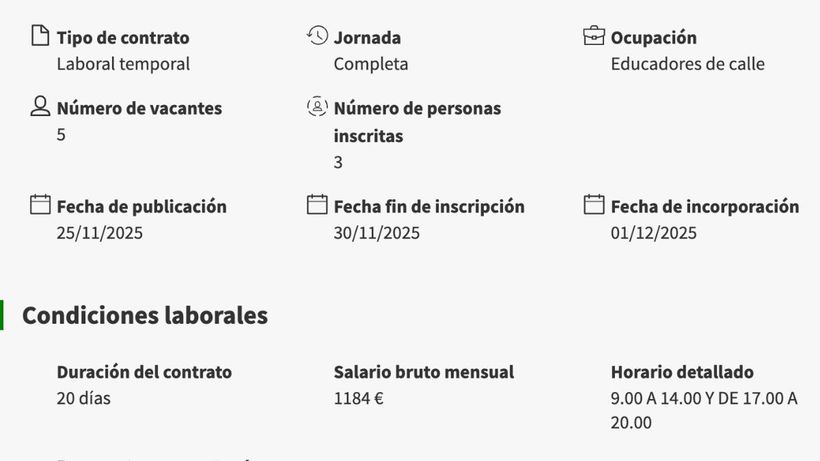Click the document icon beside Tipo de contrato
The image size is (820, 461).
point(40,36)
